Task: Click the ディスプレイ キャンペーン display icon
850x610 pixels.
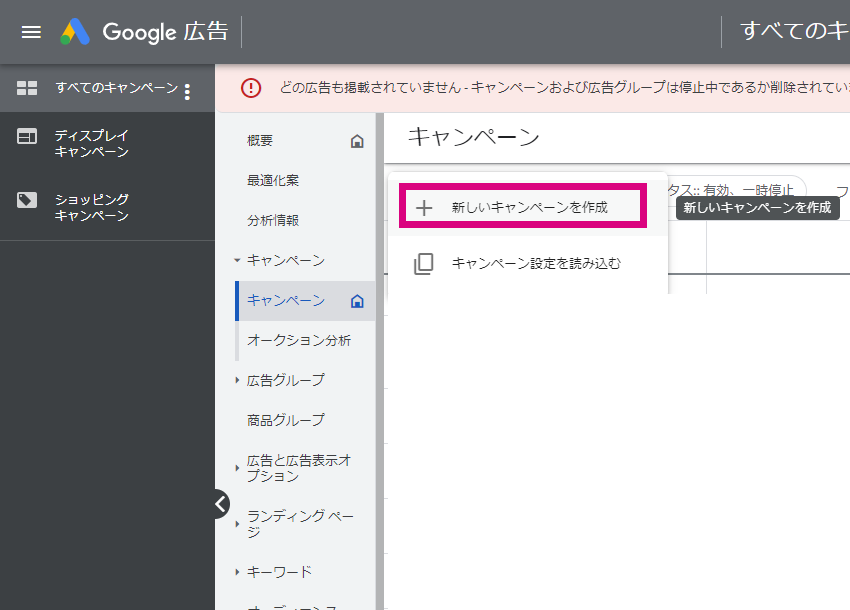Action: click(x=27, y=136)
